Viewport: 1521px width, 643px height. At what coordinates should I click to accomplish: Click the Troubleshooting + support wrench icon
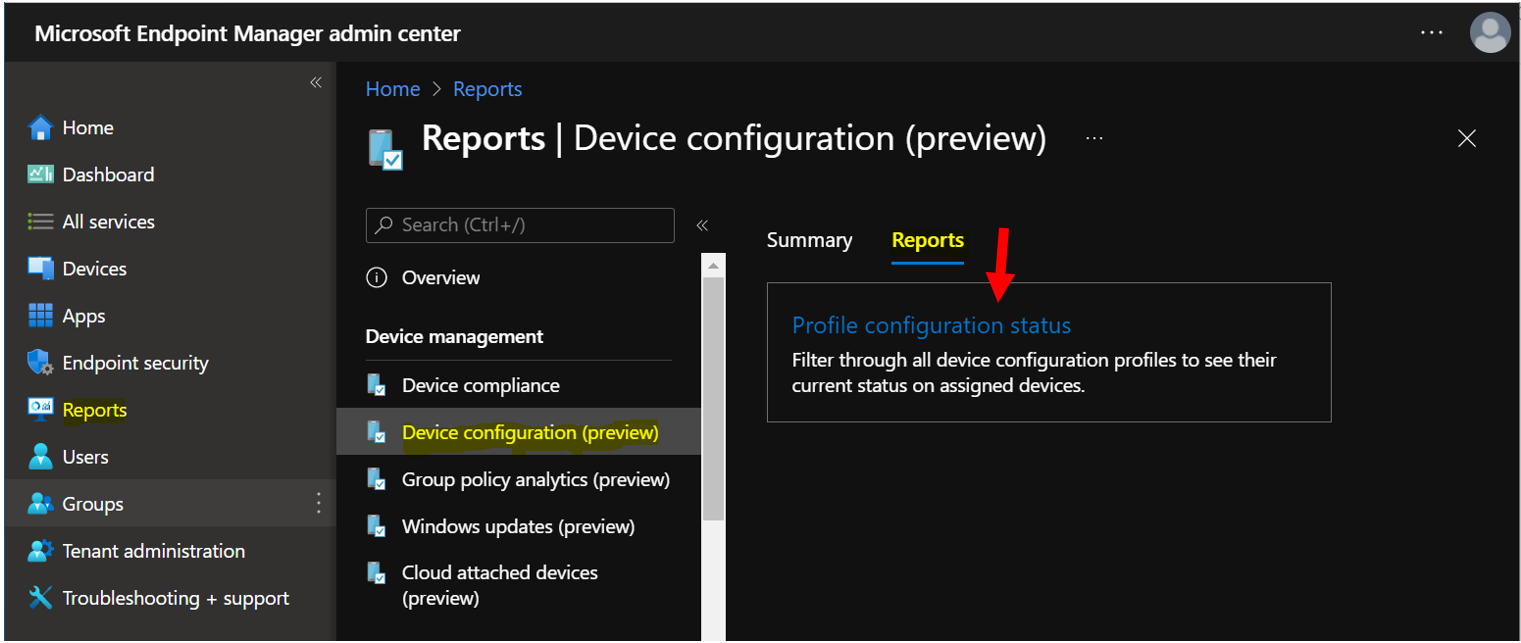(40, 597)
